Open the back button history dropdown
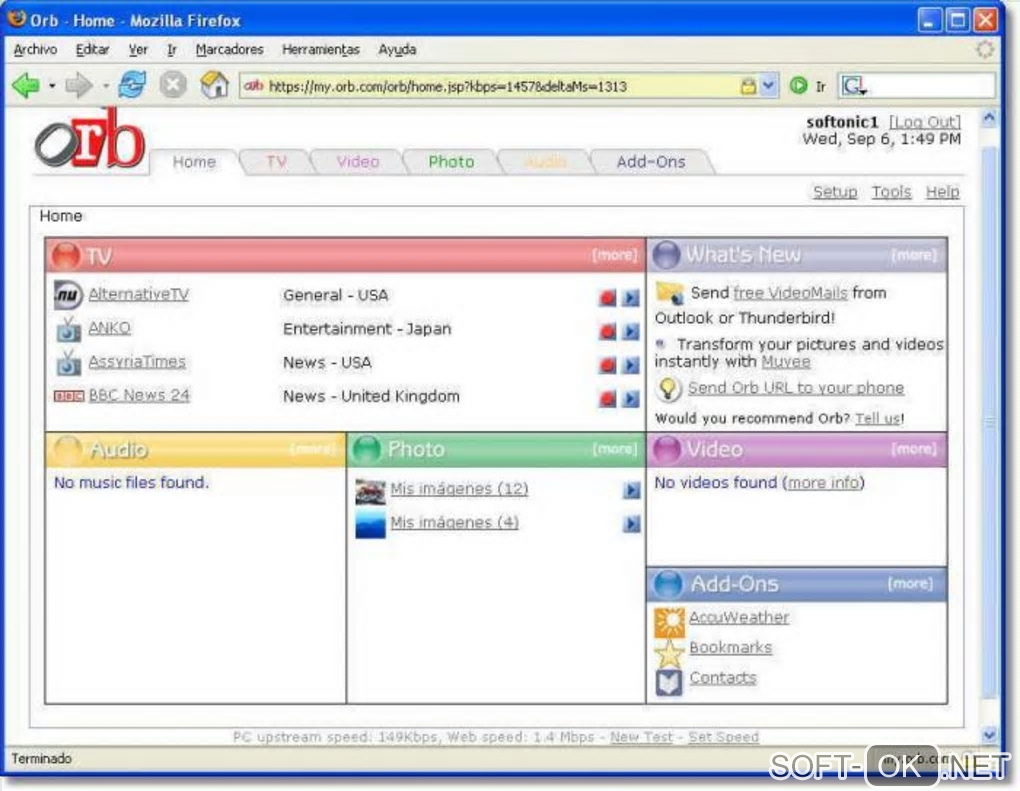 point(52,86)
